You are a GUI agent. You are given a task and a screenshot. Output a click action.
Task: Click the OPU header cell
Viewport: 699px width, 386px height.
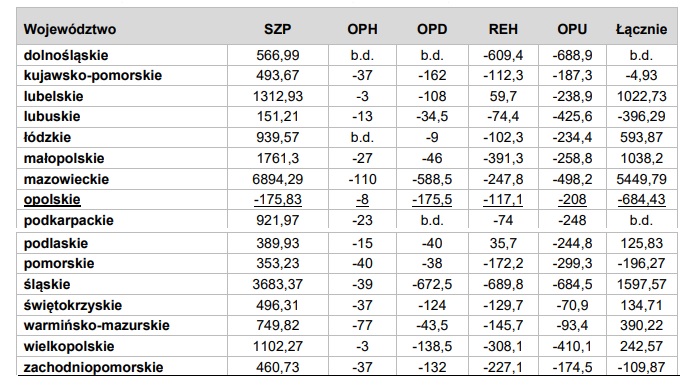point(572,29)
